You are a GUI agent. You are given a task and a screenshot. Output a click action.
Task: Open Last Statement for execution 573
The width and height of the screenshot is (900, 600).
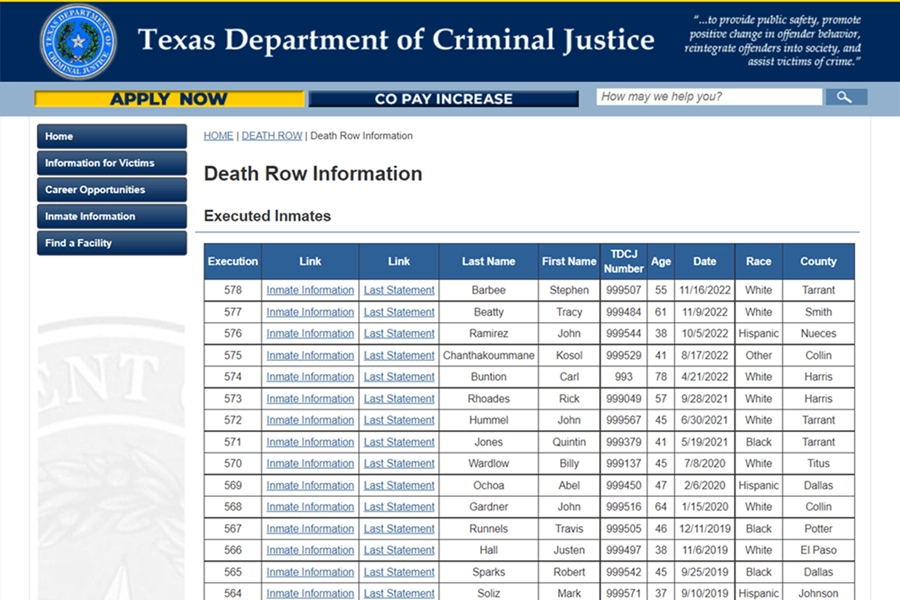(x=399, y=399)
